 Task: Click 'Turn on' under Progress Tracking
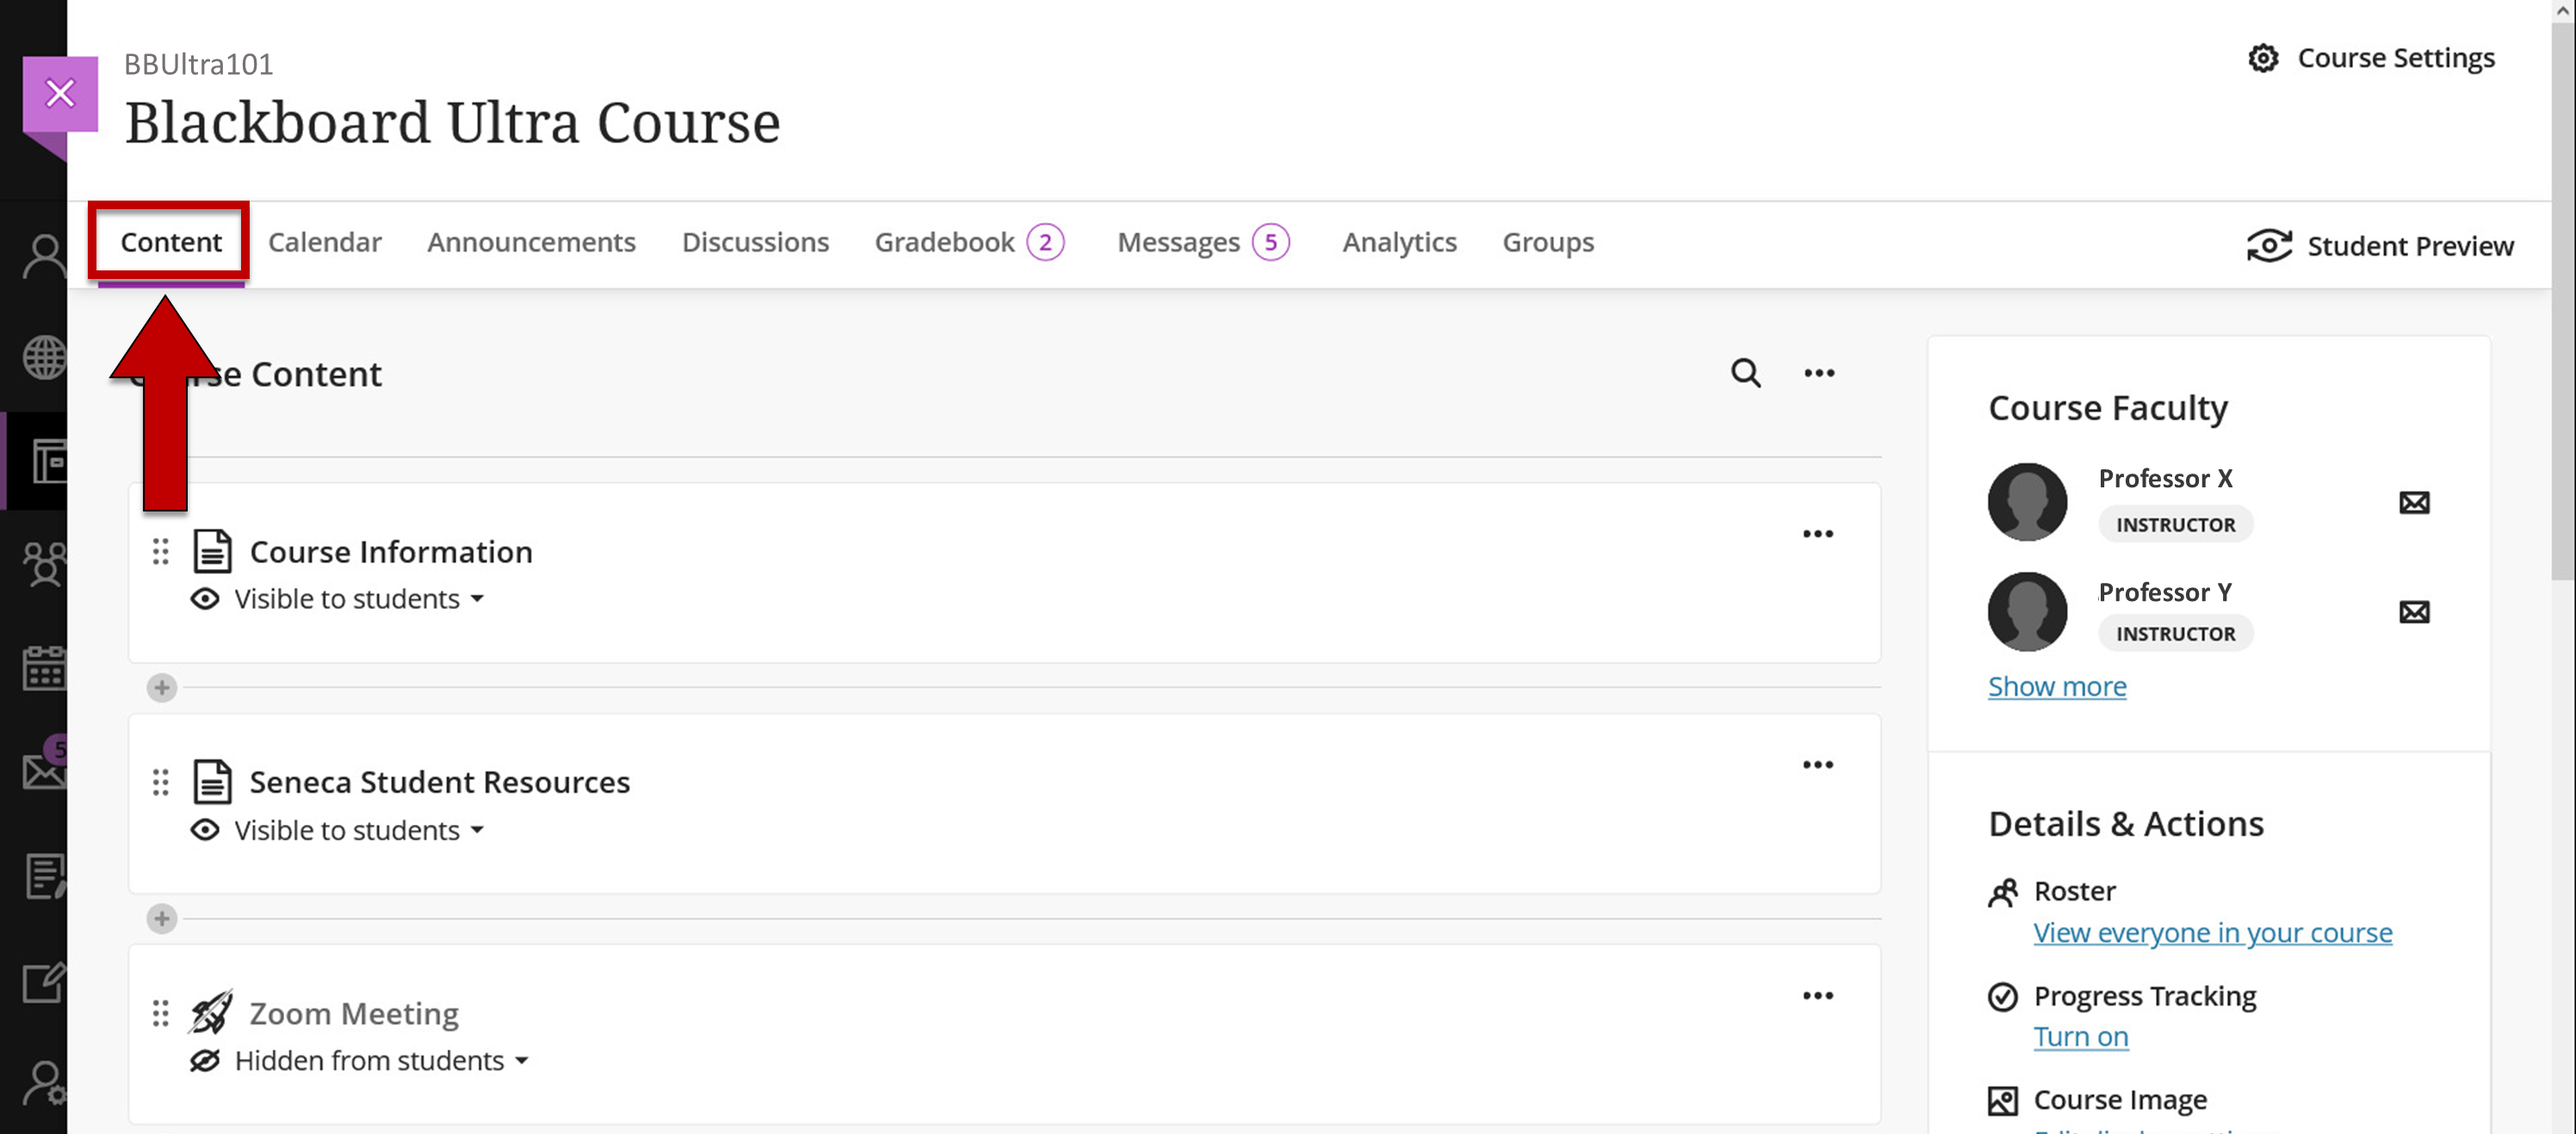[x=2081, y=1036]
